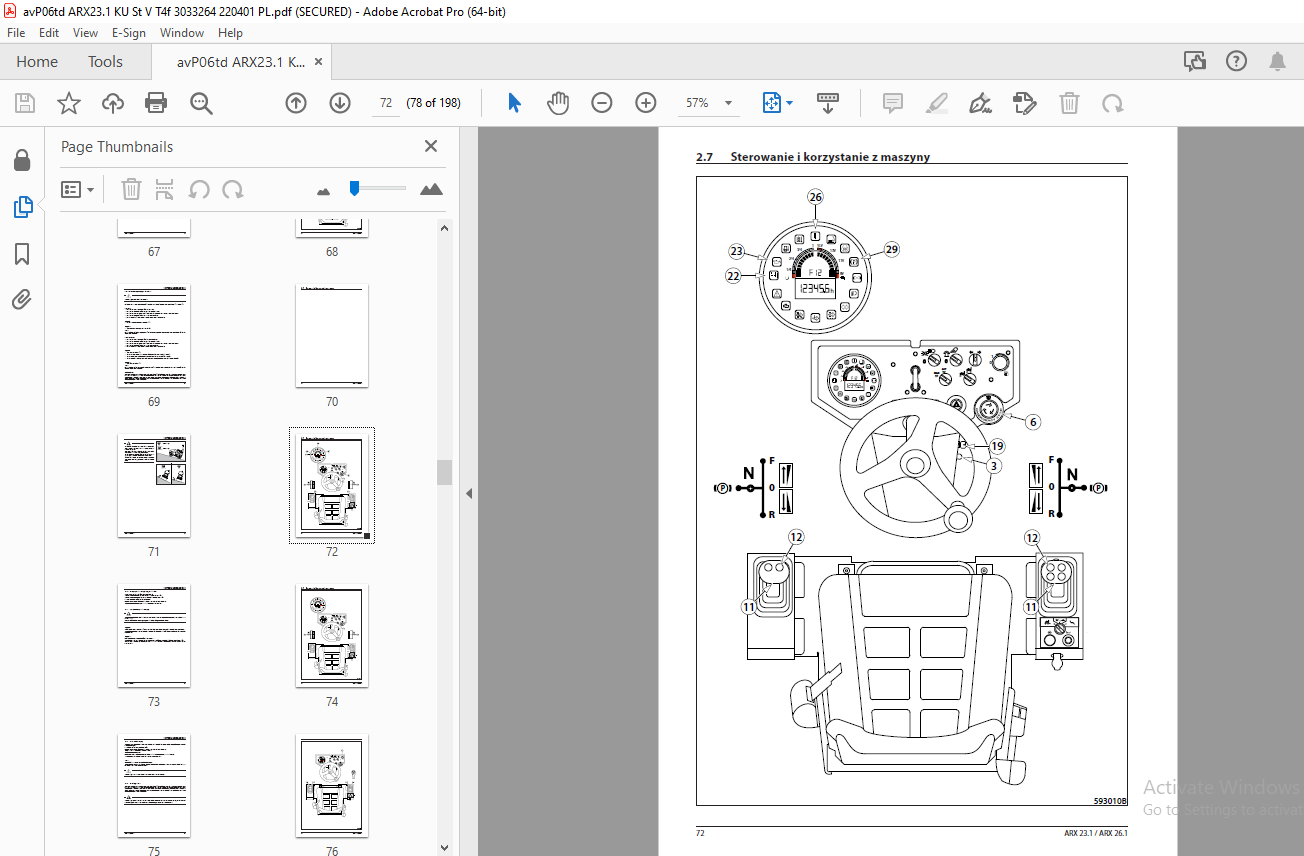1304x856 pixels.
Task: Open the File menu
Action: point(16,32)
